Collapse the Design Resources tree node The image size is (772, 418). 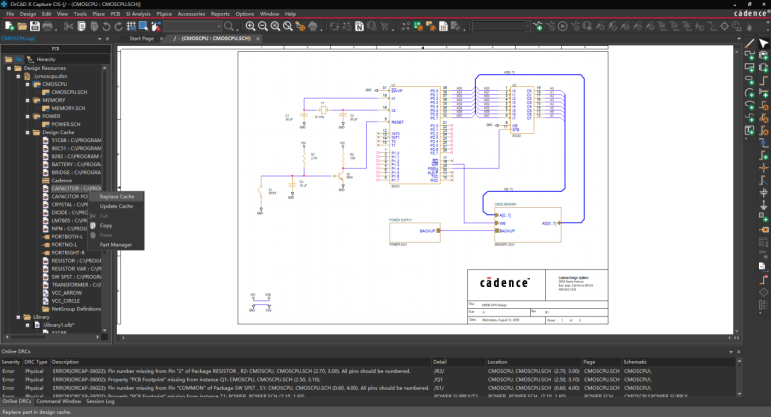[9, 68]
